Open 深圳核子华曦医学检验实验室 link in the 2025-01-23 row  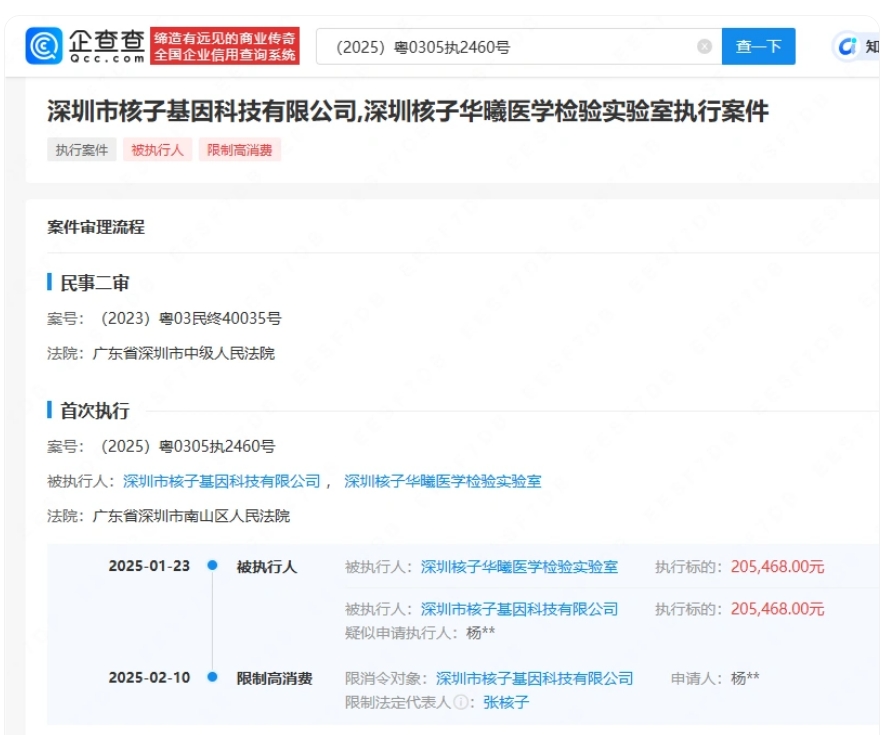[x=519, y=567]
